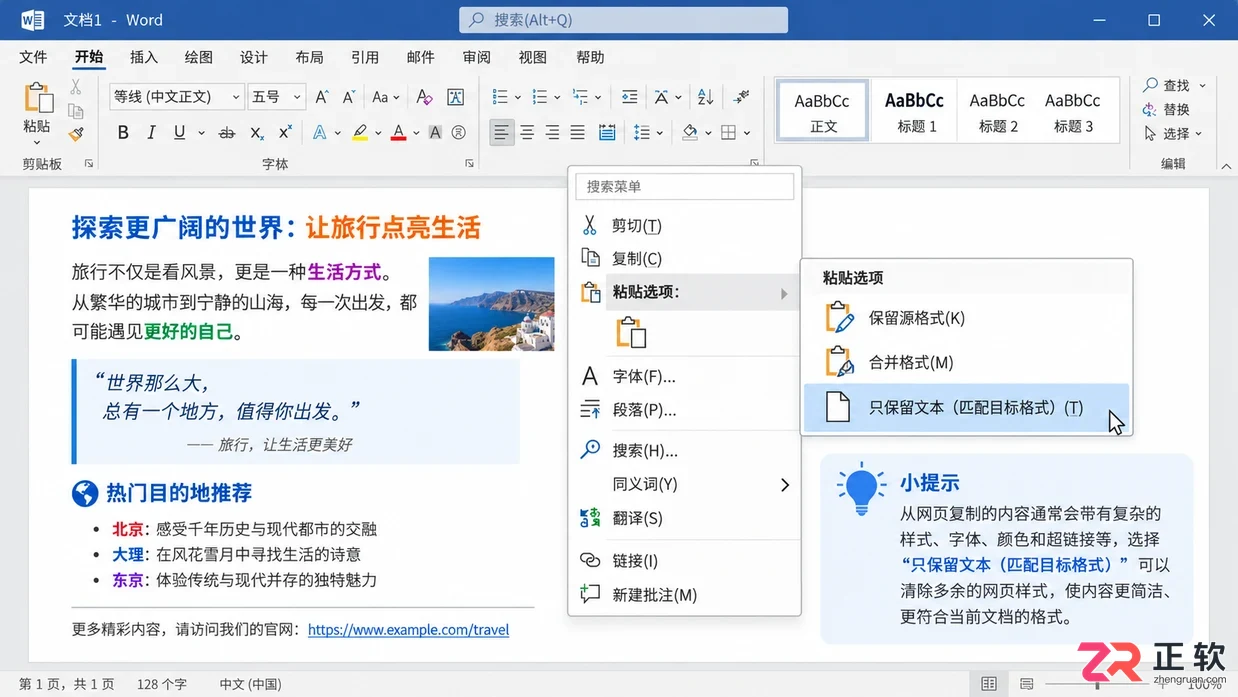Align the paragraph to the right

tap(552, 132)
